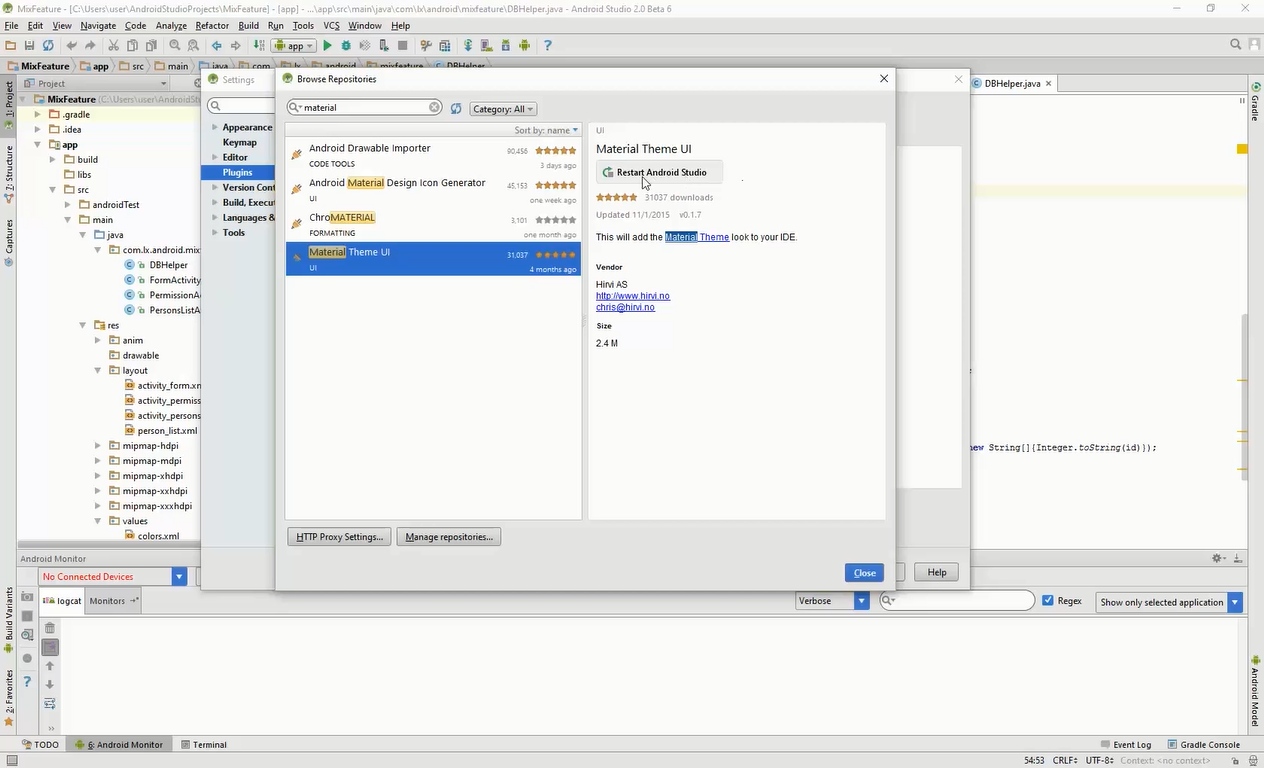This screenshot has height=768, width=1264.
Task: Select the DBHelper.java editor tab
Action: tap(1012, 84)
